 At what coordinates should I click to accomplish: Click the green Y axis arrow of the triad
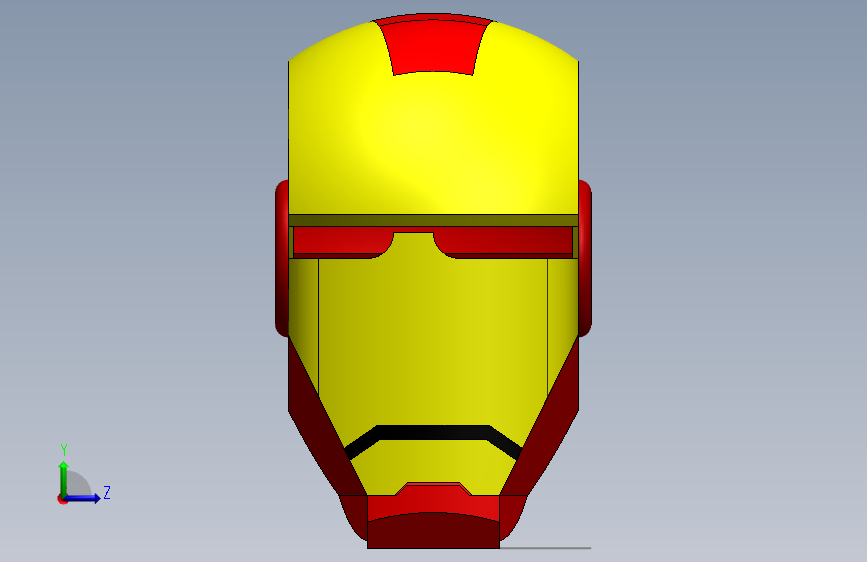pos(64,479)
